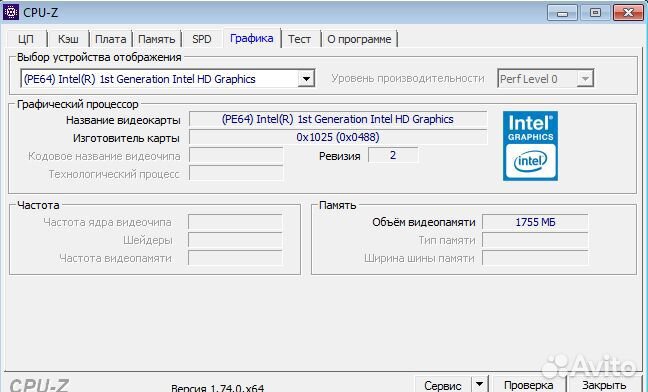Expand the Сервис dropdown arrow
648x392 pixels.
click(479, 384)
